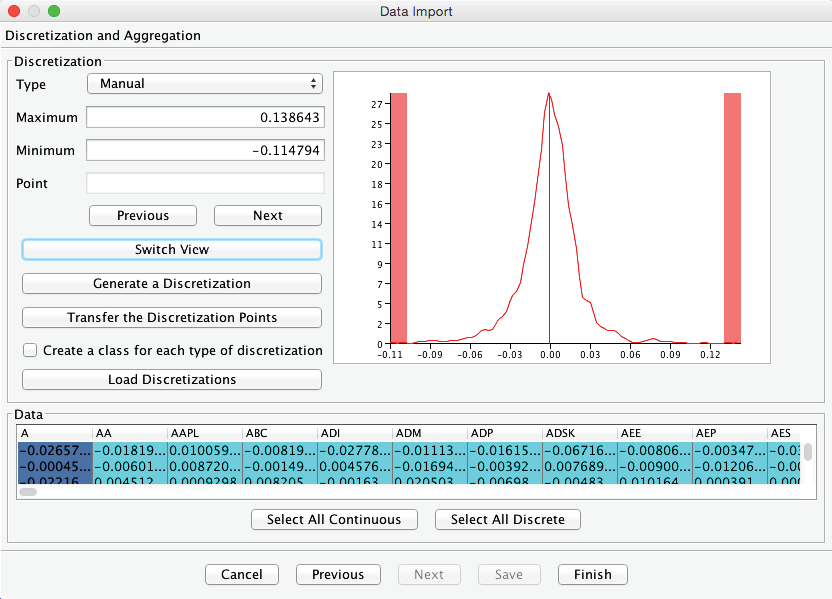This screenshot has width=832, height=599.
Task: Select the ADSK column header
Action: [580, 432]
